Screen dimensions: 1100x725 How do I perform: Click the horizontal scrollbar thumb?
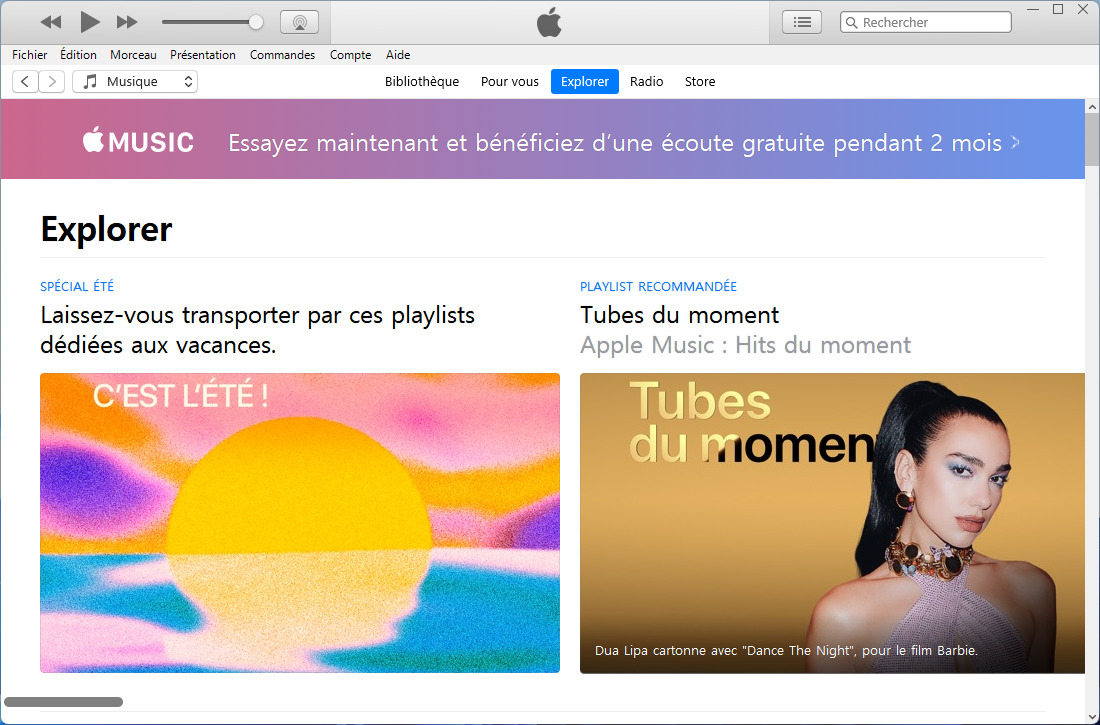click(63, 702)
